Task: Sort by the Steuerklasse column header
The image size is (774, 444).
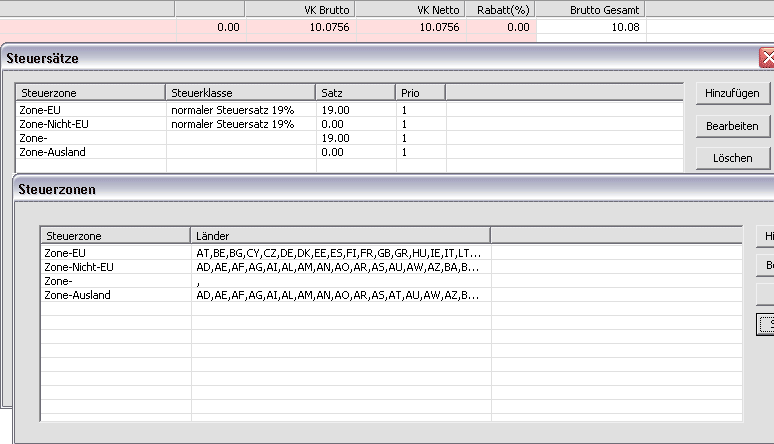Action: click(240, 93)
